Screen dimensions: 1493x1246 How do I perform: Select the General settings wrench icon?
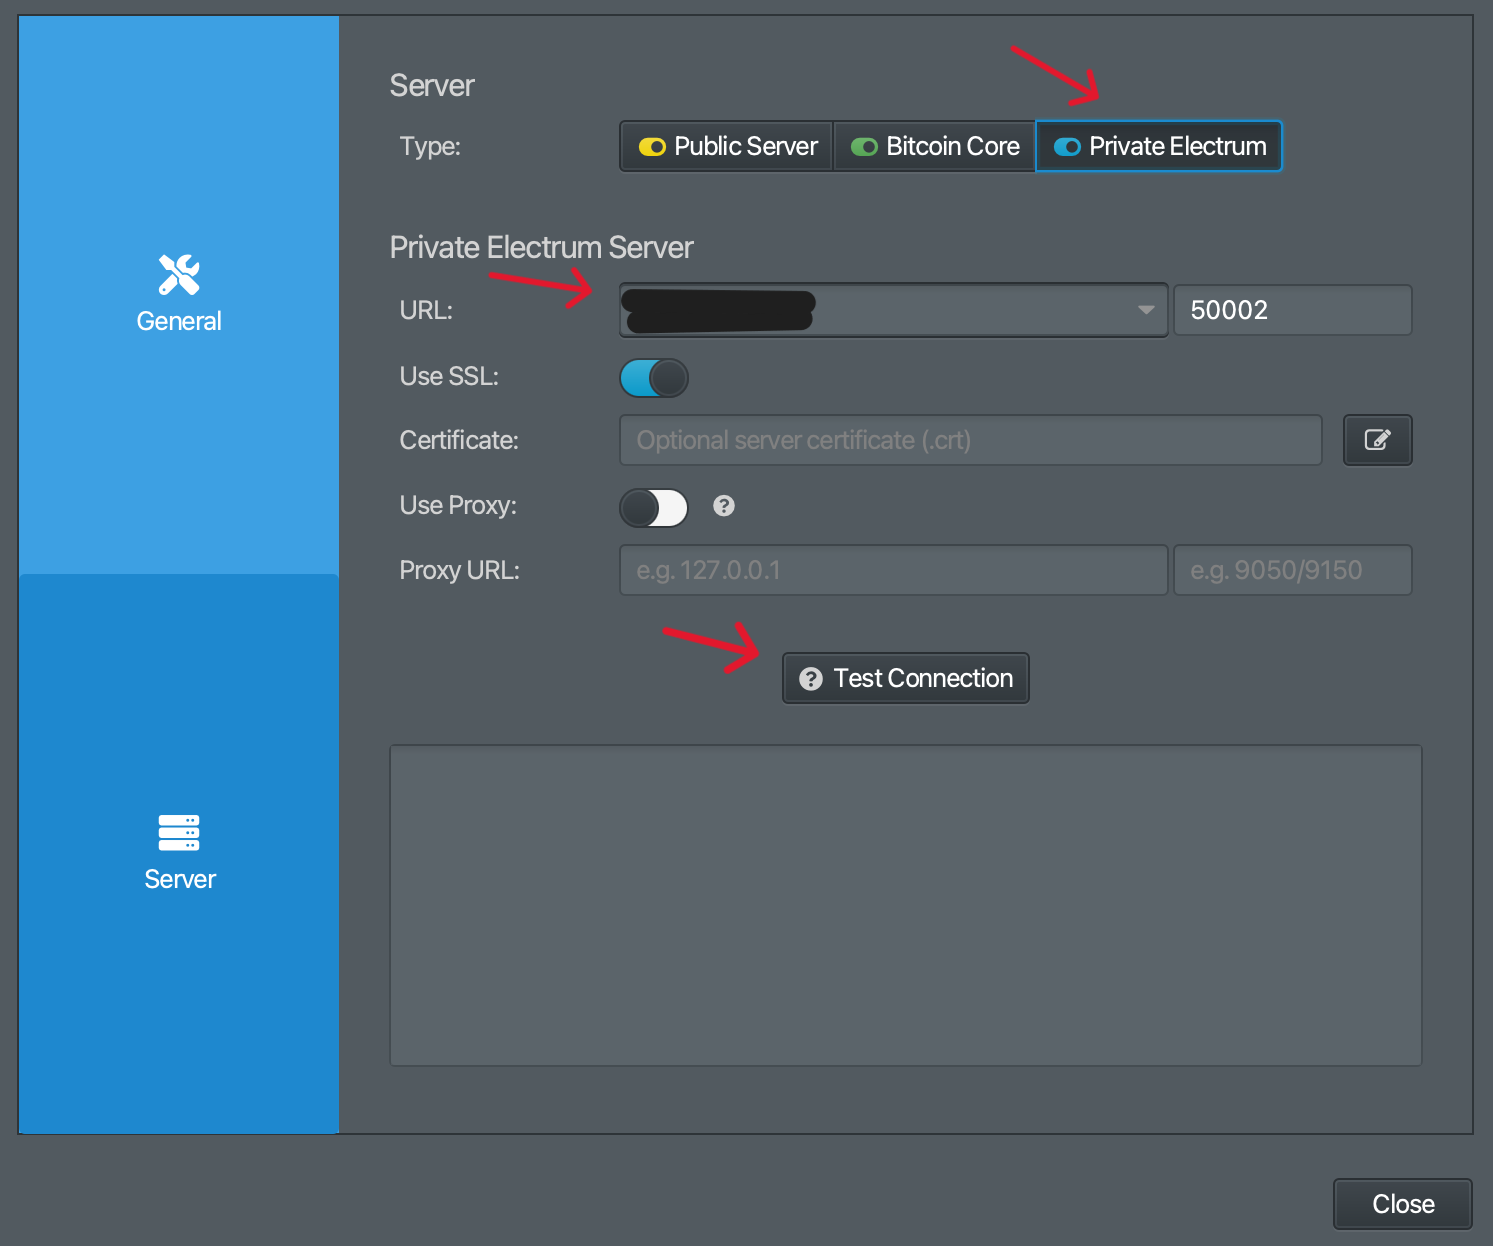click(x=178, y=274)
